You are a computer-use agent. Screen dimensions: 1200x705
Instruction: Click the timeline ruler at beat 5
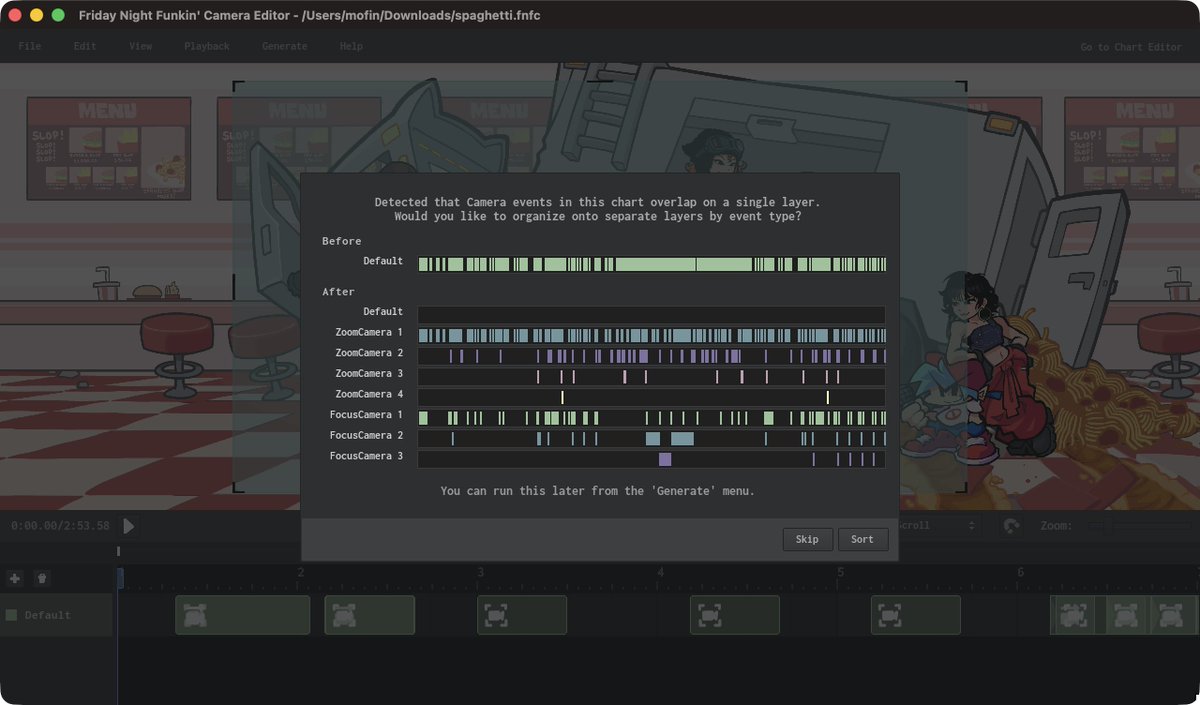pyautogui.click(x=841, y=573)
